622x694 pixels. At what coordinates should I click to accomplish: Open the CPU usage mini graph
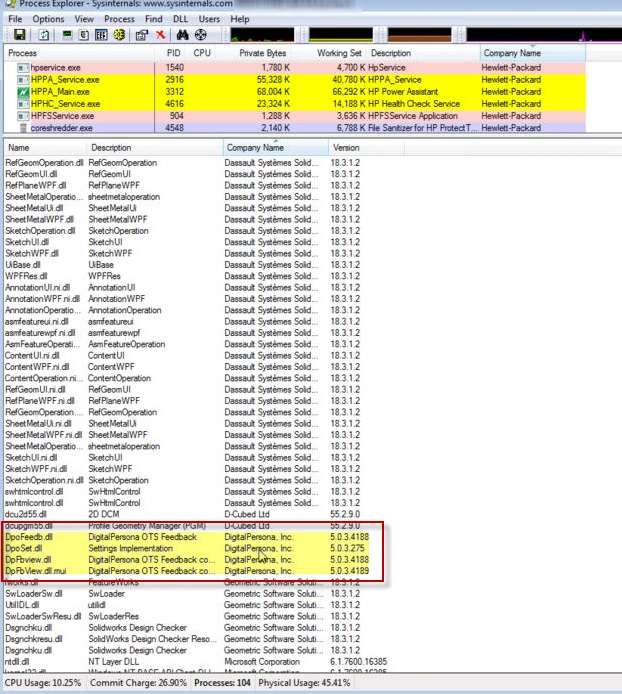point(262,35)
